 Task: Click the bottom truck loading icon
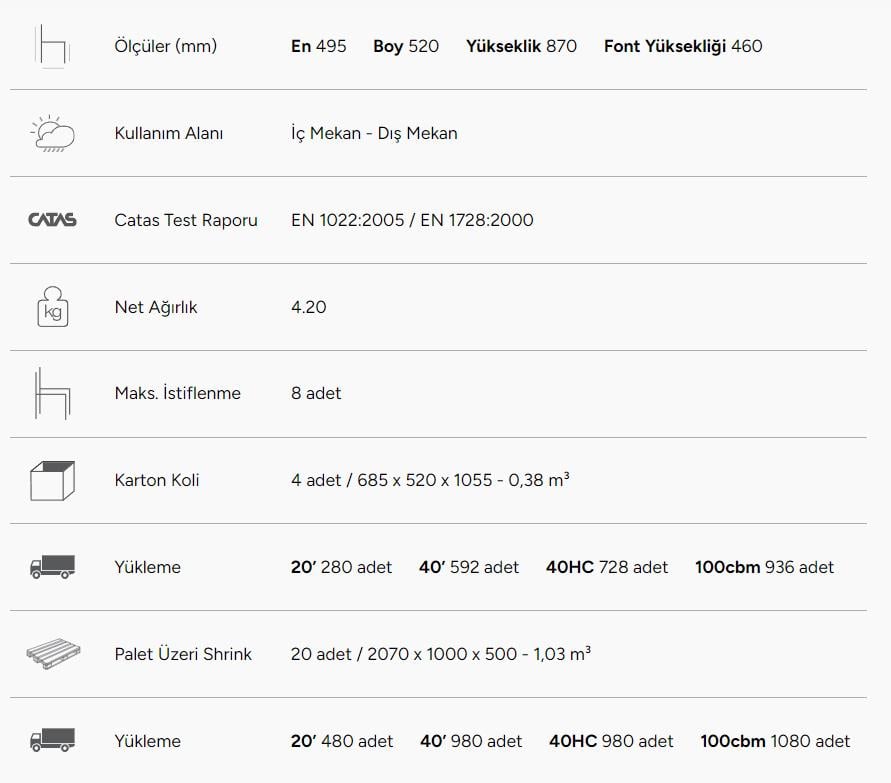(52, 740)
